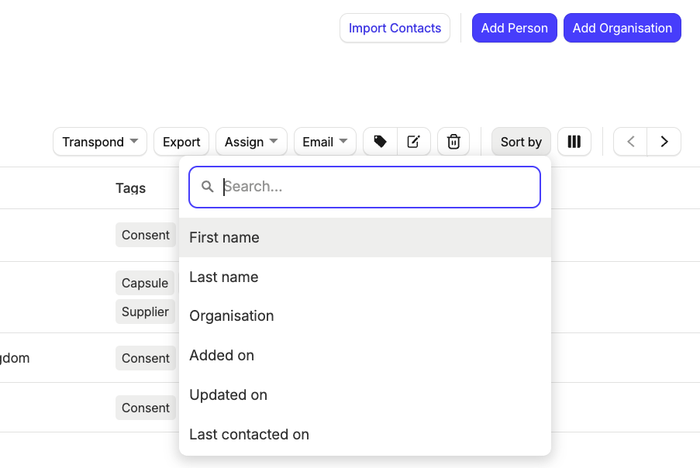
Task: Click the edit pencil icon
Action: [x=413, y=142]
